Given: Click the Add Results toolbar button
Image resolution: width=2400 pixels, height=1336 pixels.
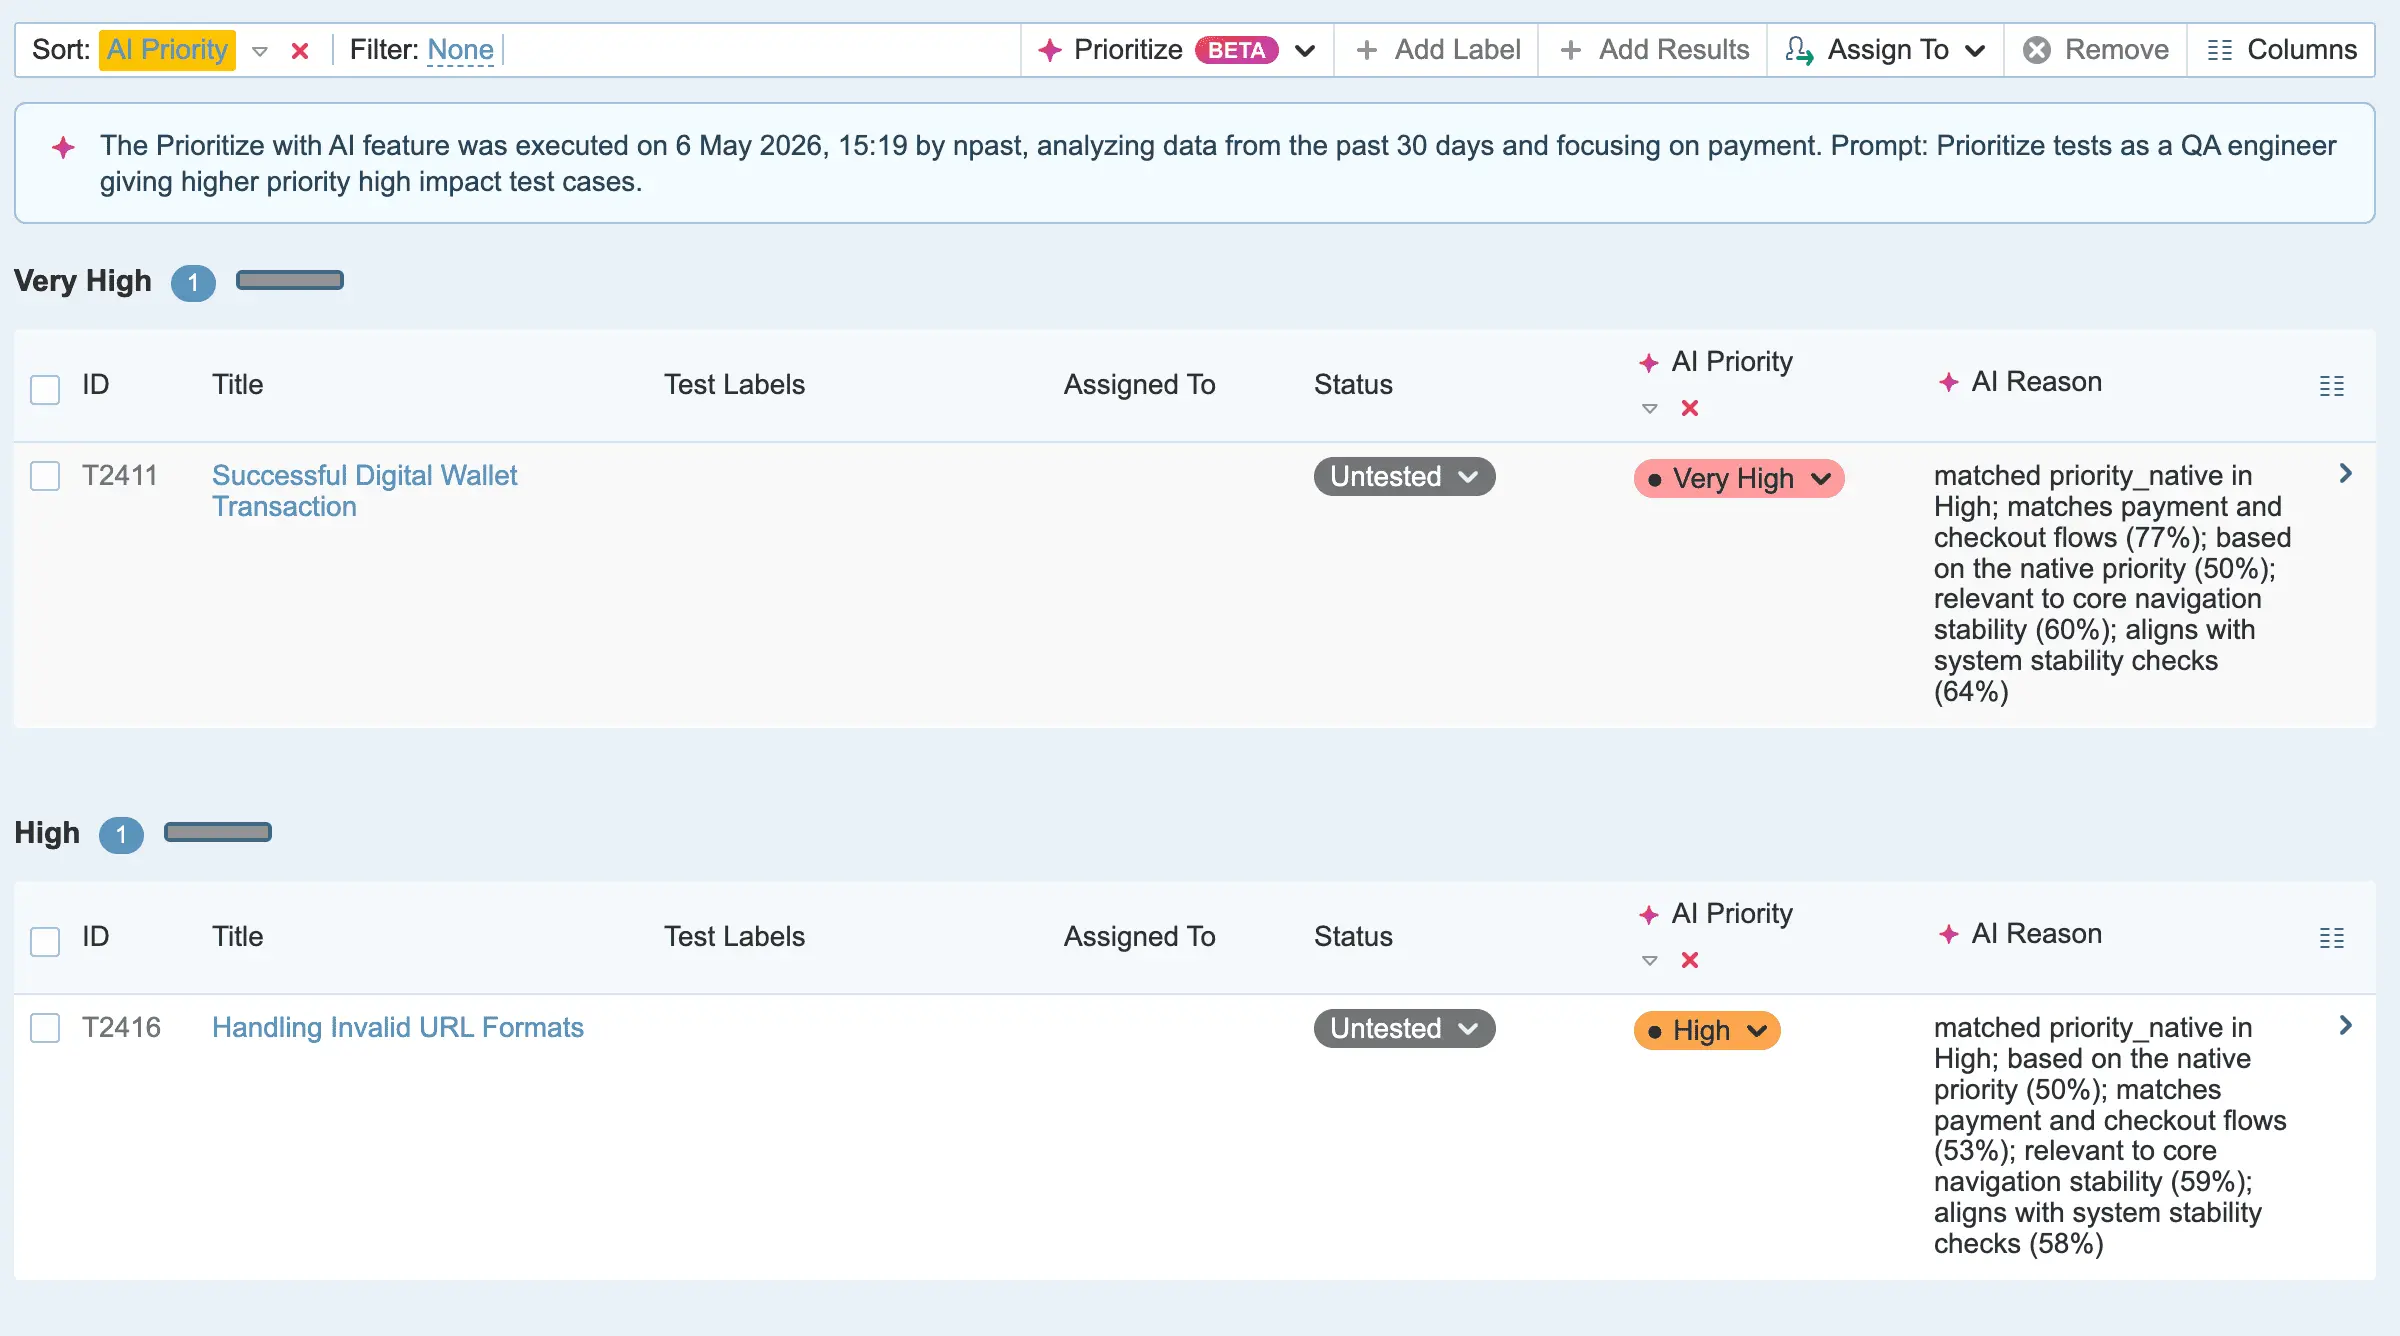Looking at the screenshot, I should (x=1653, y=50).
